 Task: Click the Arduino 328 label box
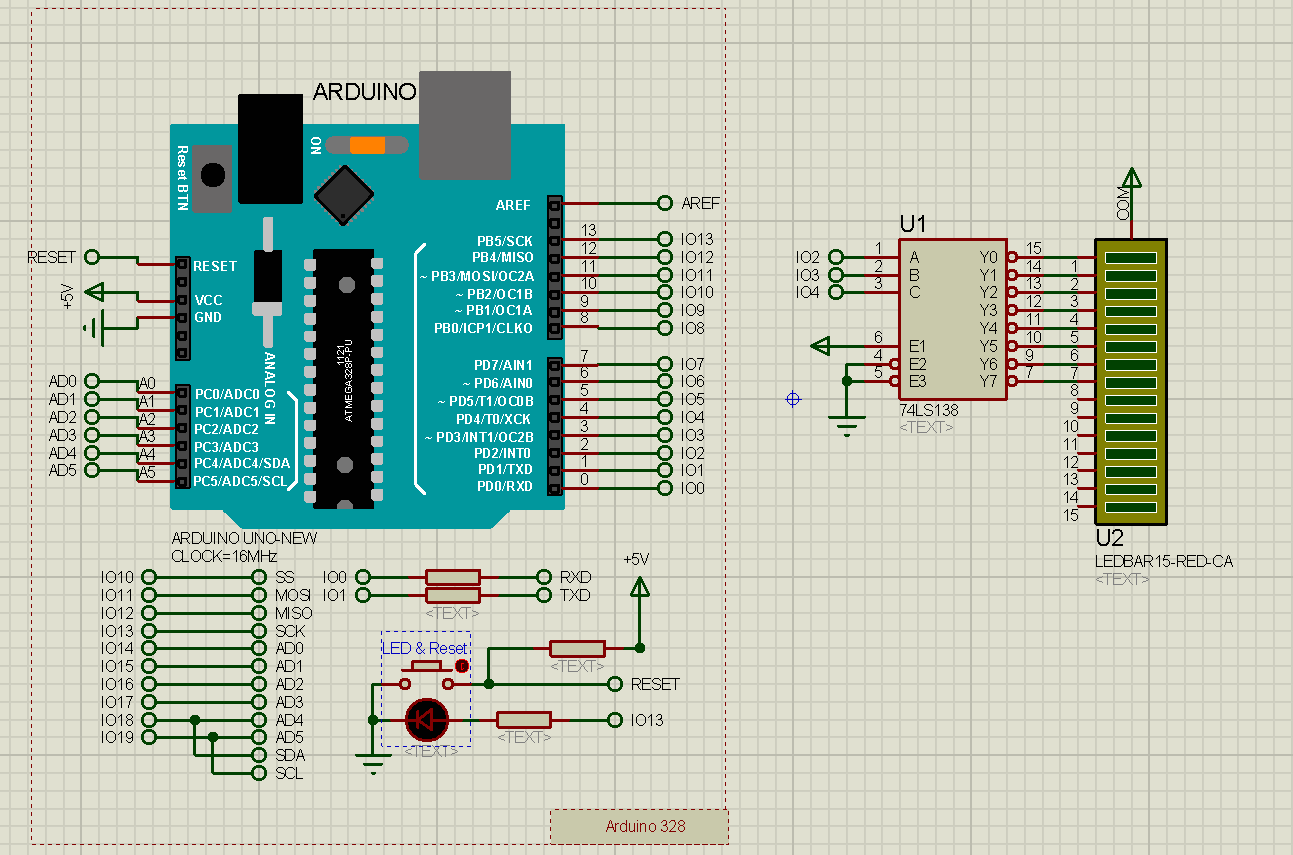click(x=639, y=826)
